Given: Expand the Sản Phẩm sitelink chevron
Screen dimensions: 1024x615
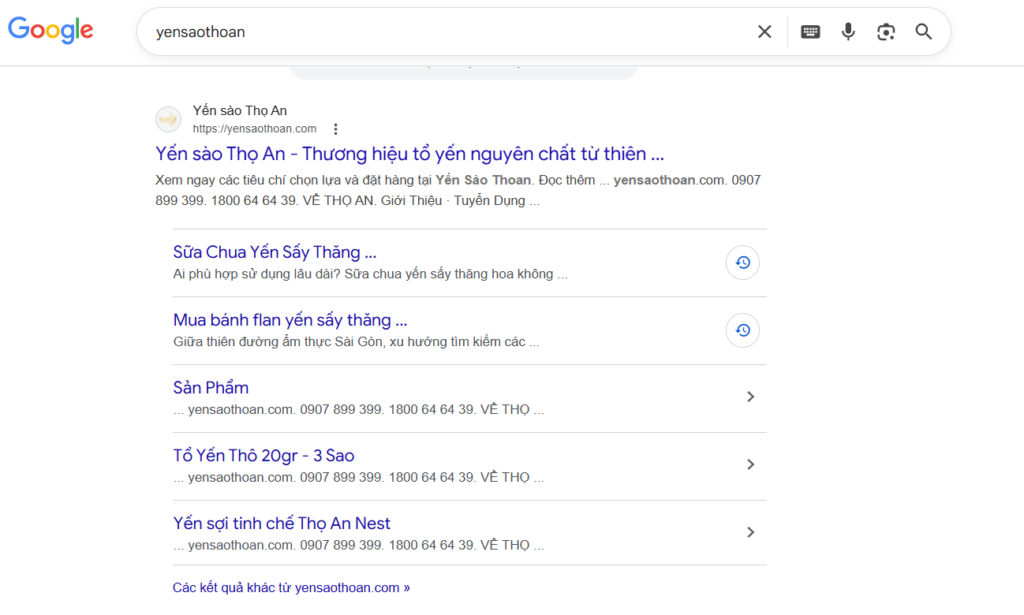Looking at the screenshot, I should point(751,396).
